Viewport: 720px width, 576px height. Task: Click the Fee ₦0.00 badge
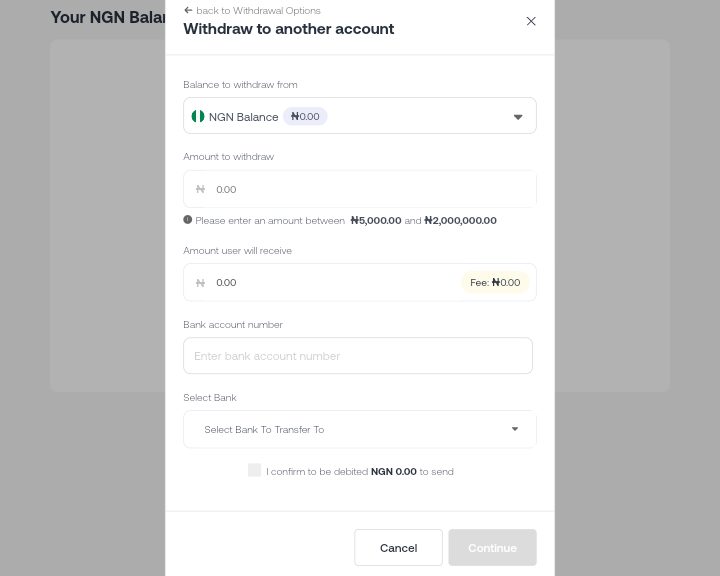tap(495, 283)
